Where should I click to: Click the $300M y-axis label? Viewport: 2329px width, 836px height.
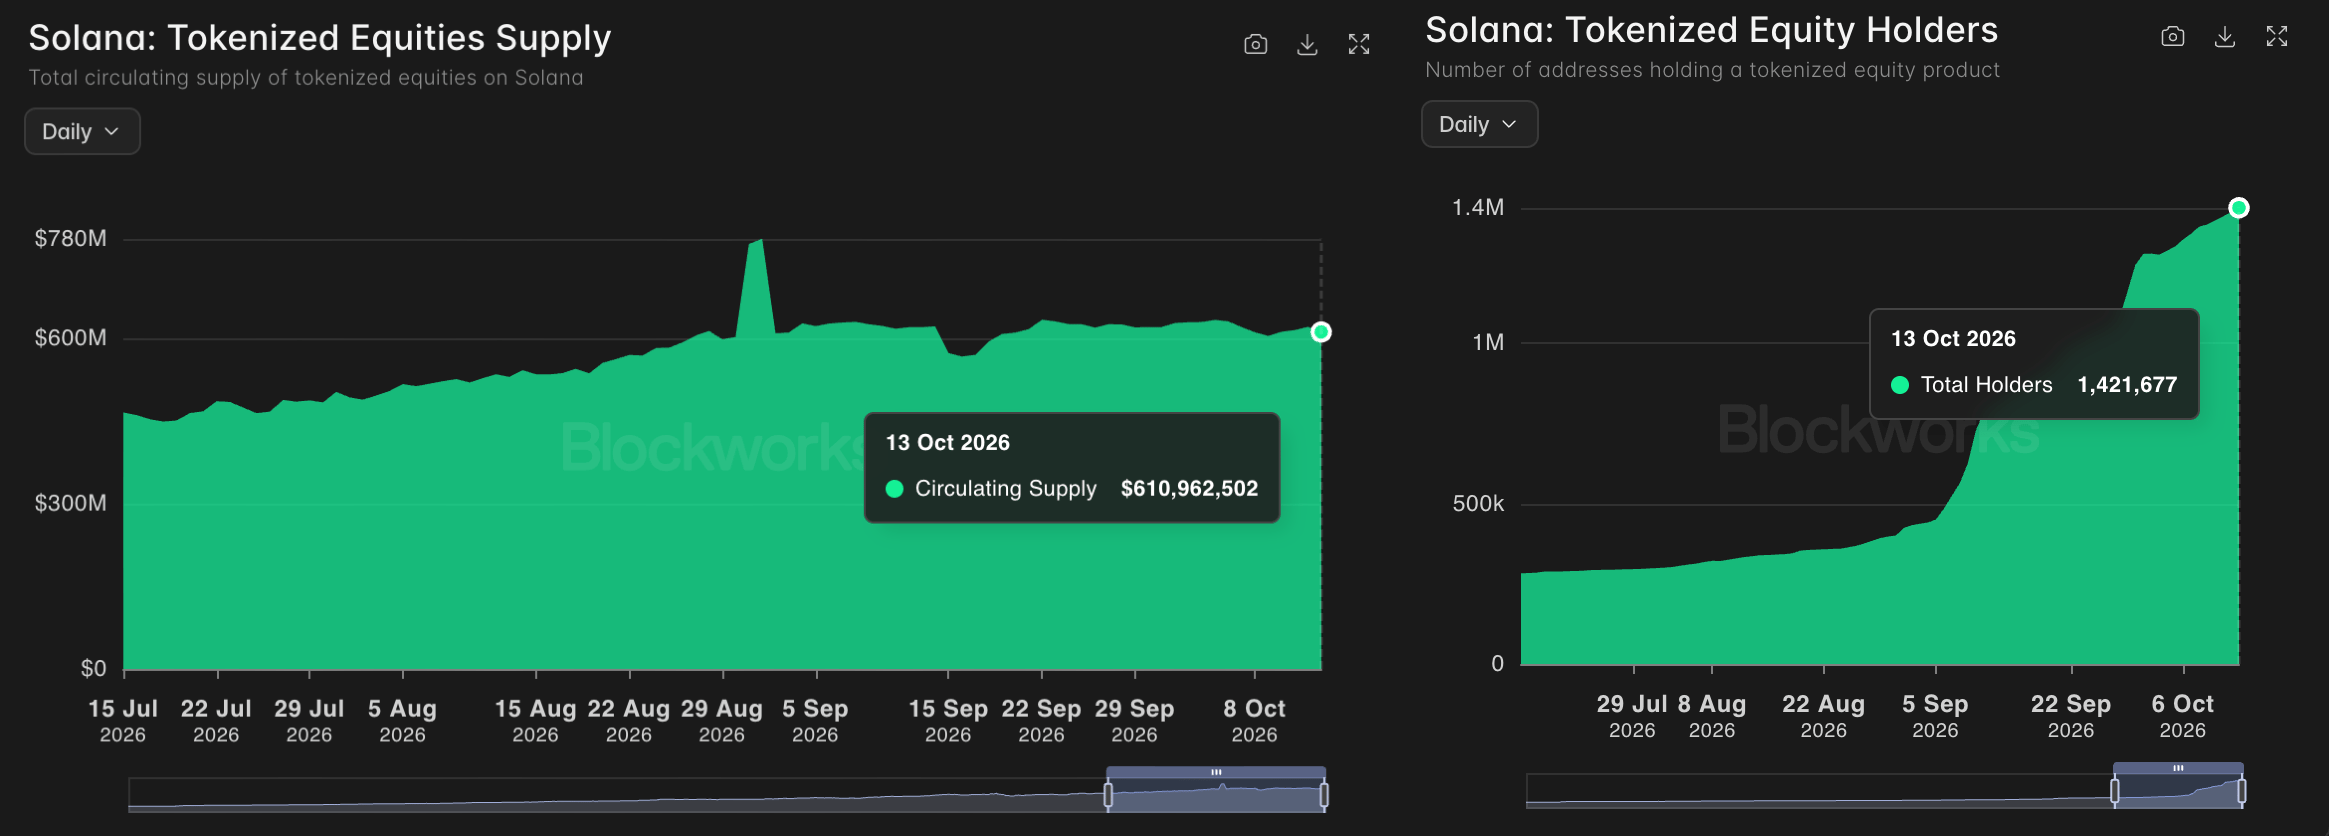[x=70, y=503]
